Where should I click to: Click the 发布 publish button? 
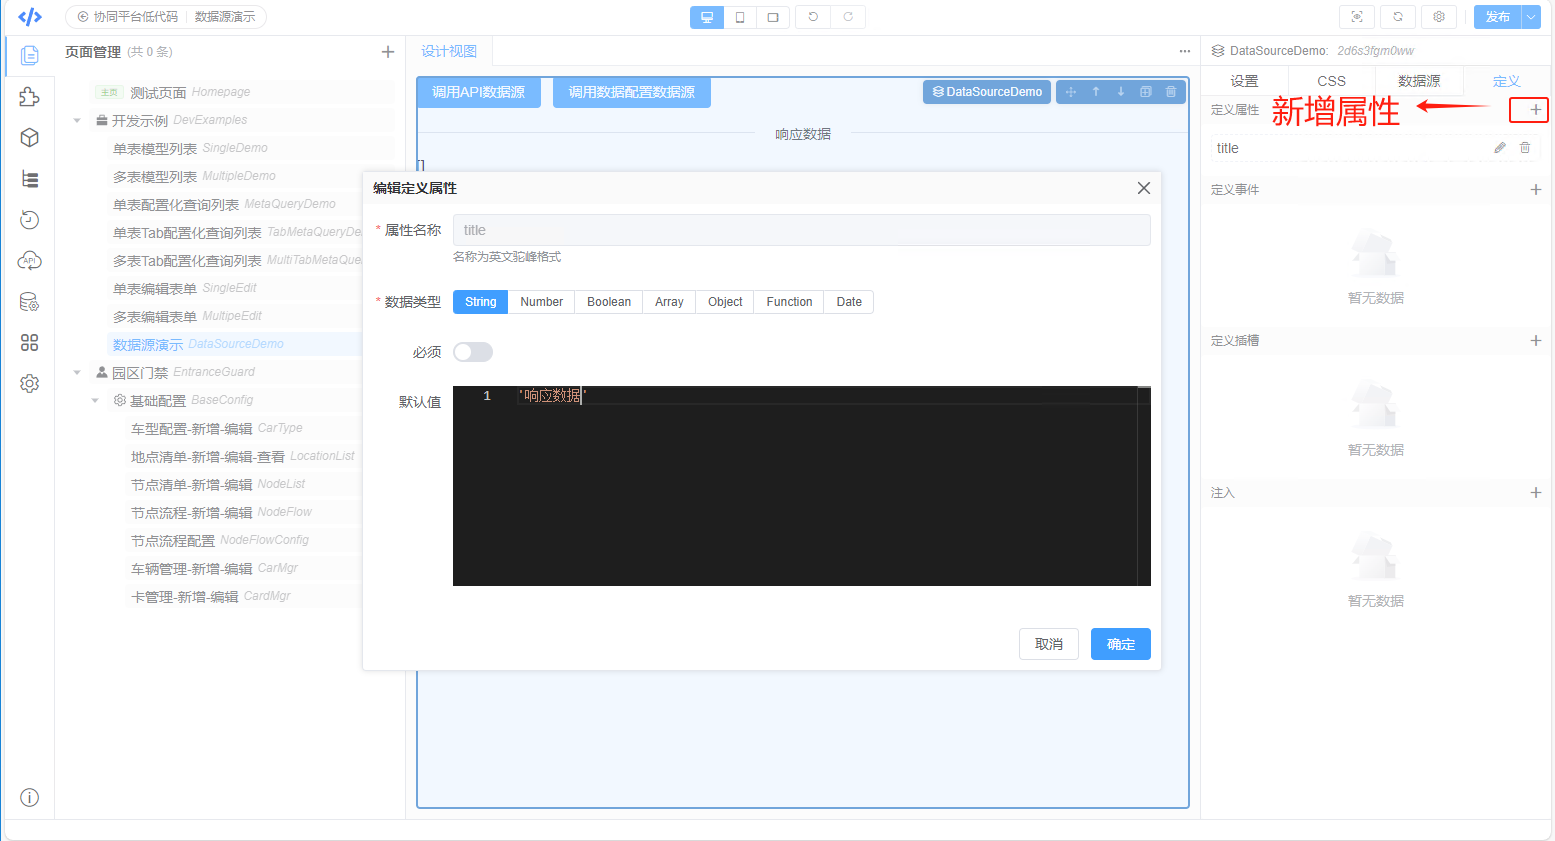[x=1497, y=17]
